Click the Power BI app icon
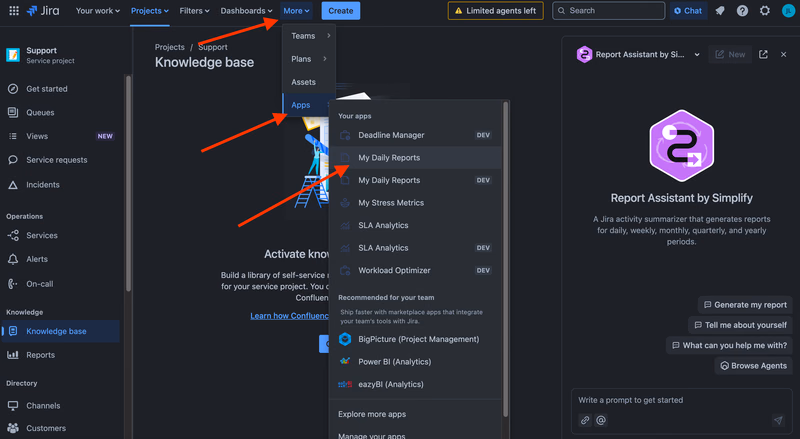Image resolution: width=800 pixels, height=439 pixels. point(345,361)
